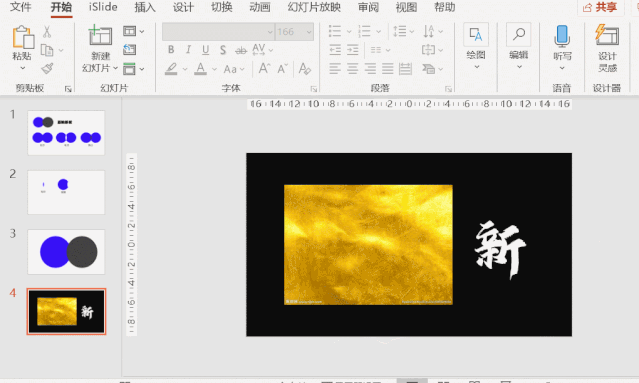Expand the highlight color dropdown arrow
Screen dimensions: 639x383
point(185,69)
